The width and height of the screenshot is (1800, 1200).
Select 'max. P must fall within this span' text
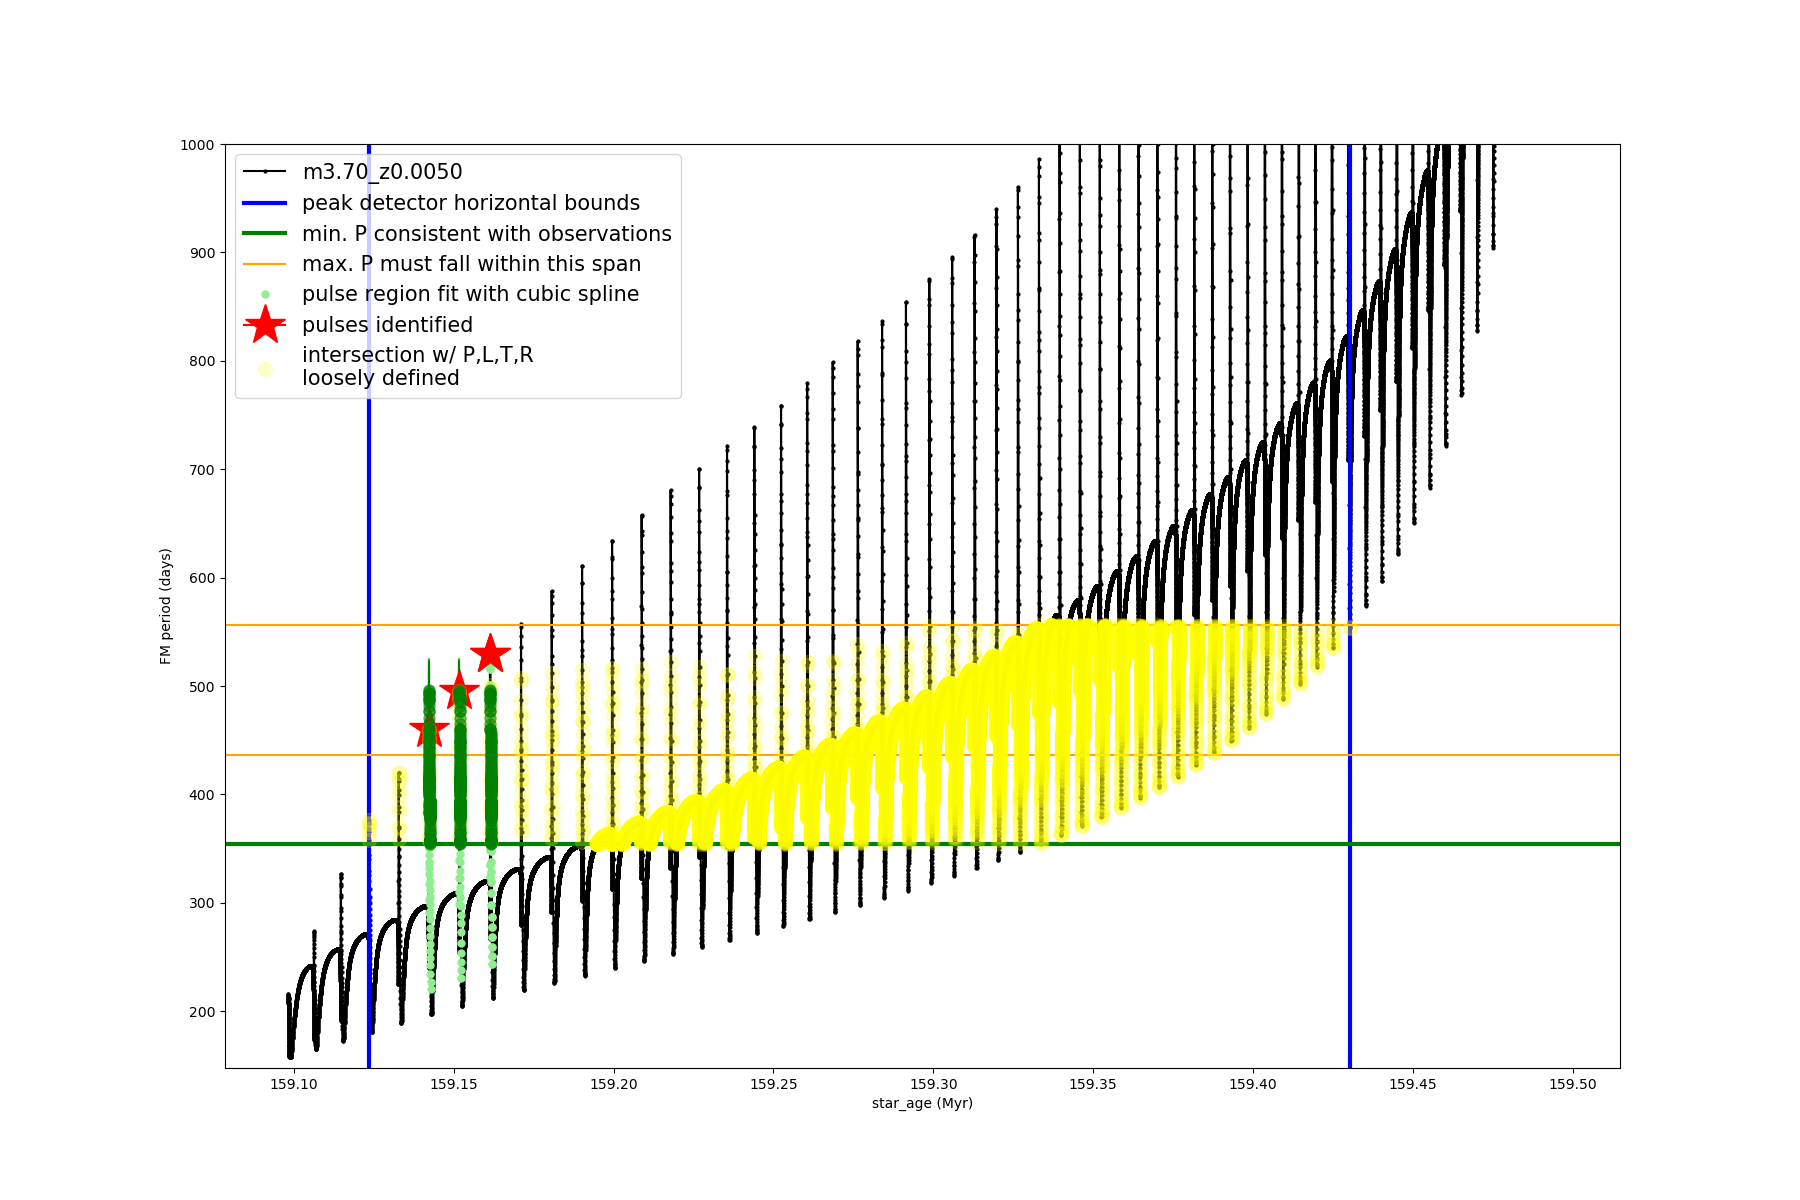[471, 264]
